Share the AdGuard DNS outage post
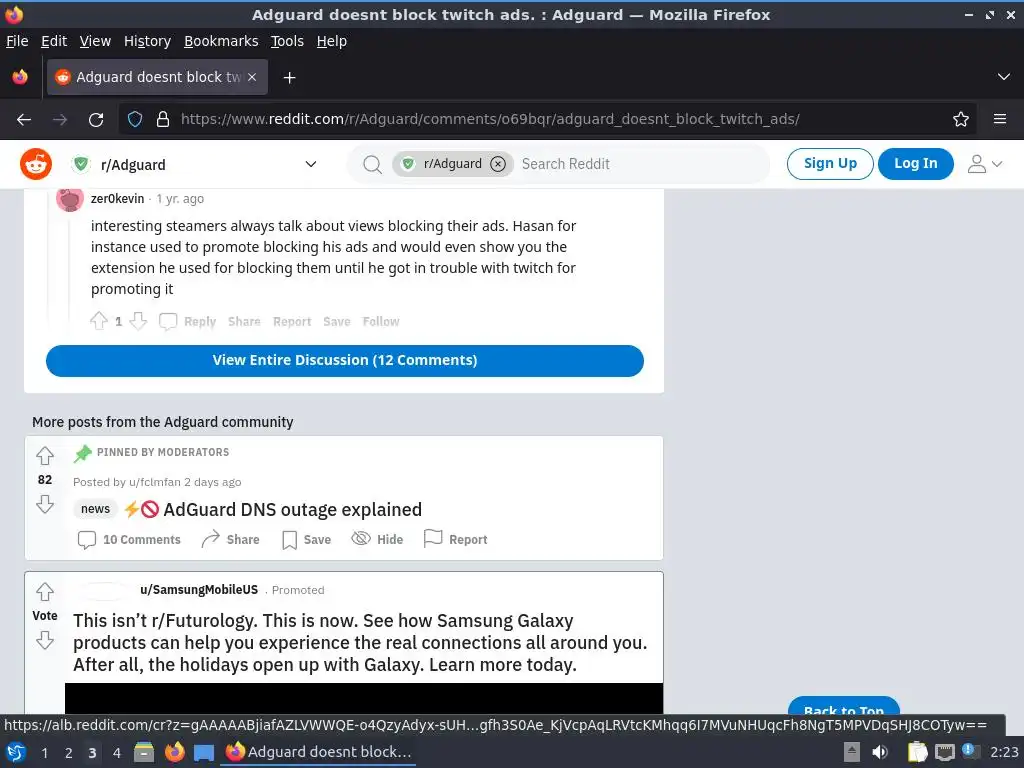Image resolution: width=1024 pixels, height=768 pixels. (x=231, y=539)
